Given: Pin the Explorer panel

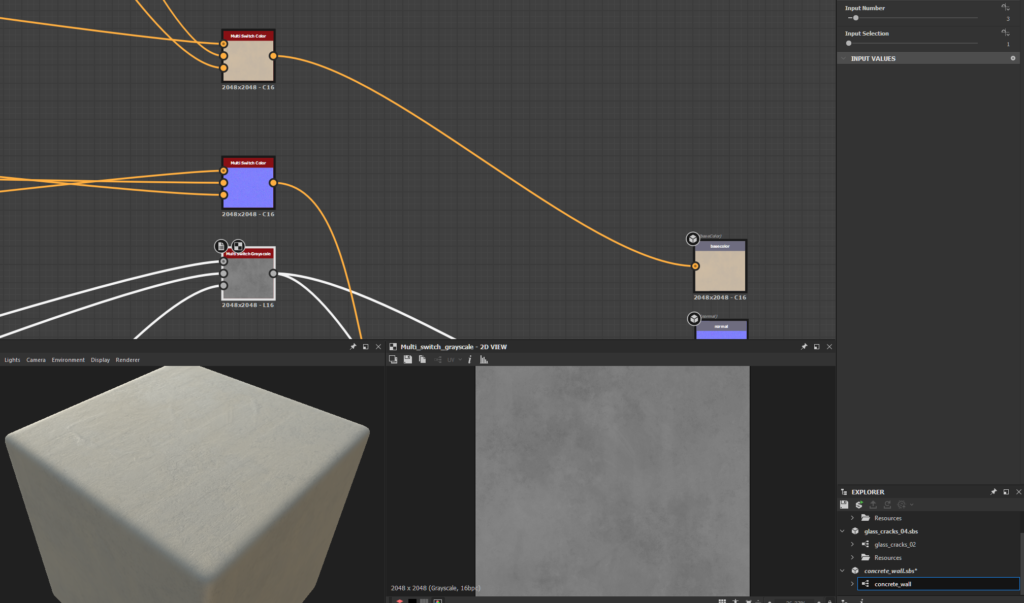Looking at the screenshot, I should point(993,492).
